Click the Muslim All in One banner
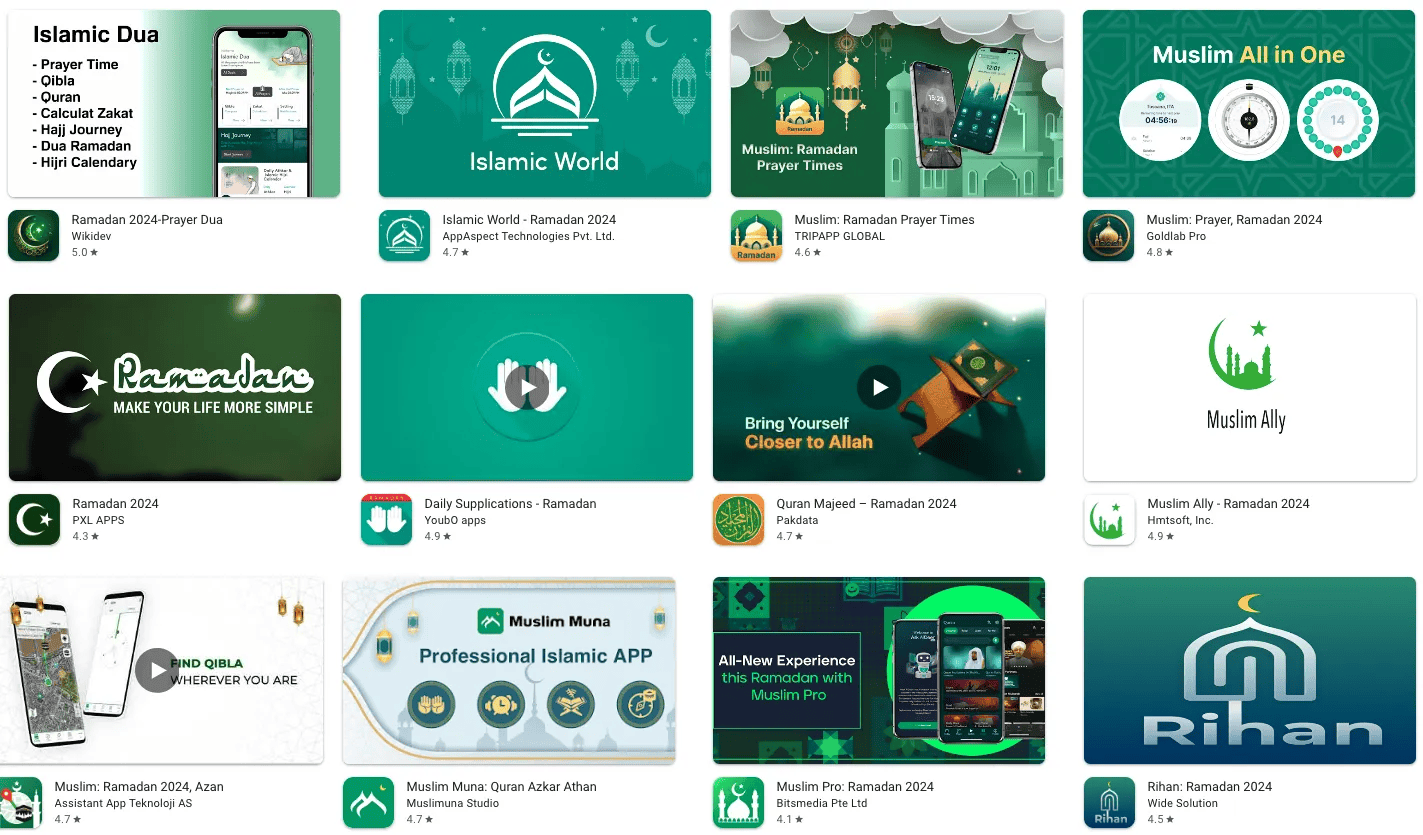Screen dimensions: 1423x835 [x=1249, y=104]
